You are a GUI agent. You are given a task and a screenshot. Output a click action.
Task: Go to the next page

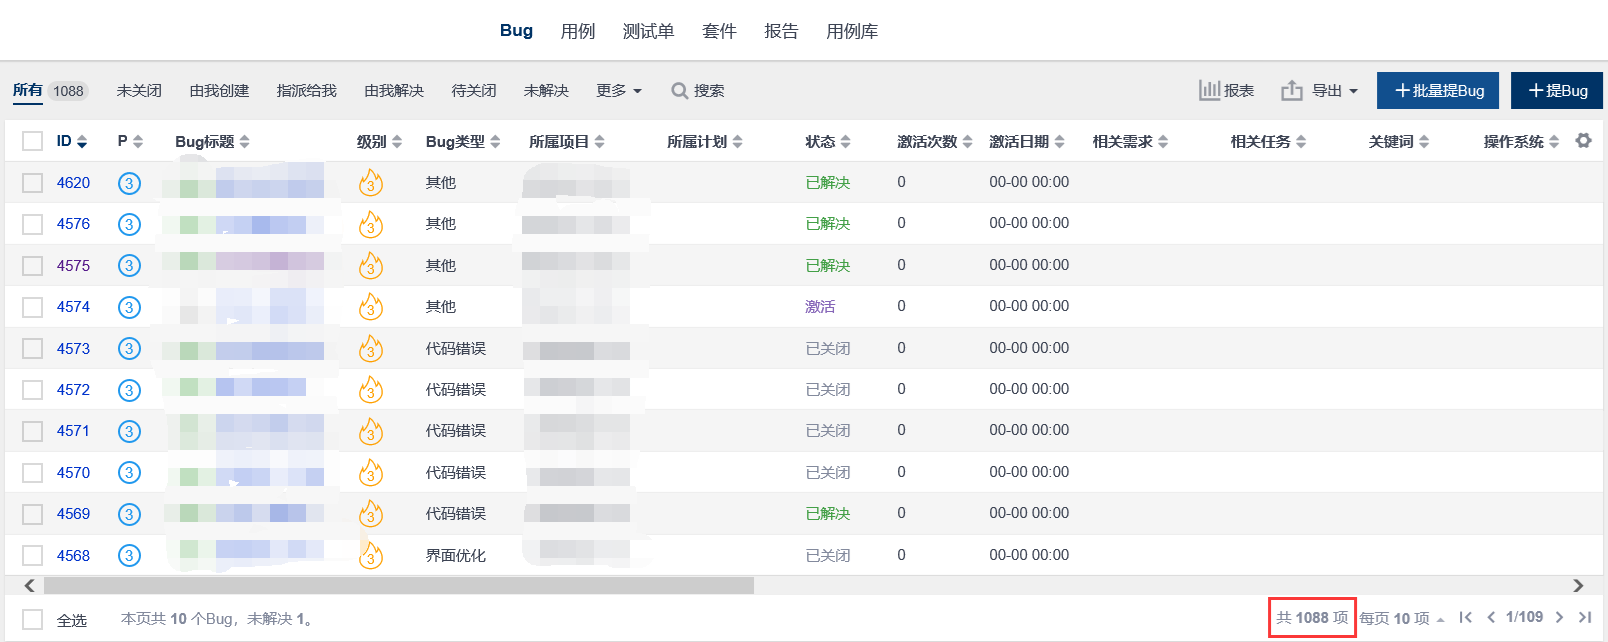1559,617
